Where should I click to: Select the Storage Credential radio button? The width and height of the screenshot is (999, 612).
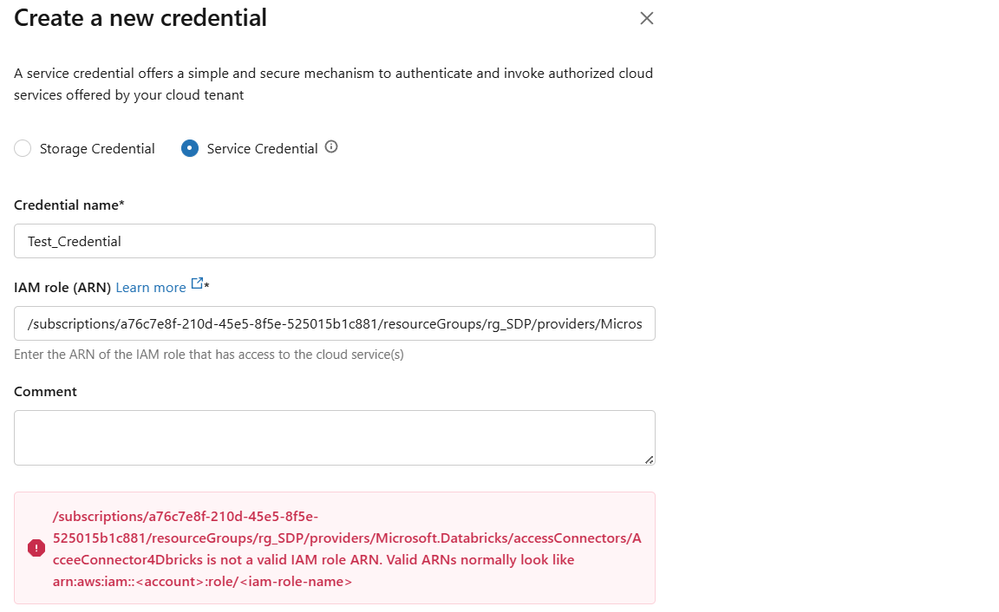pos(22,147)
